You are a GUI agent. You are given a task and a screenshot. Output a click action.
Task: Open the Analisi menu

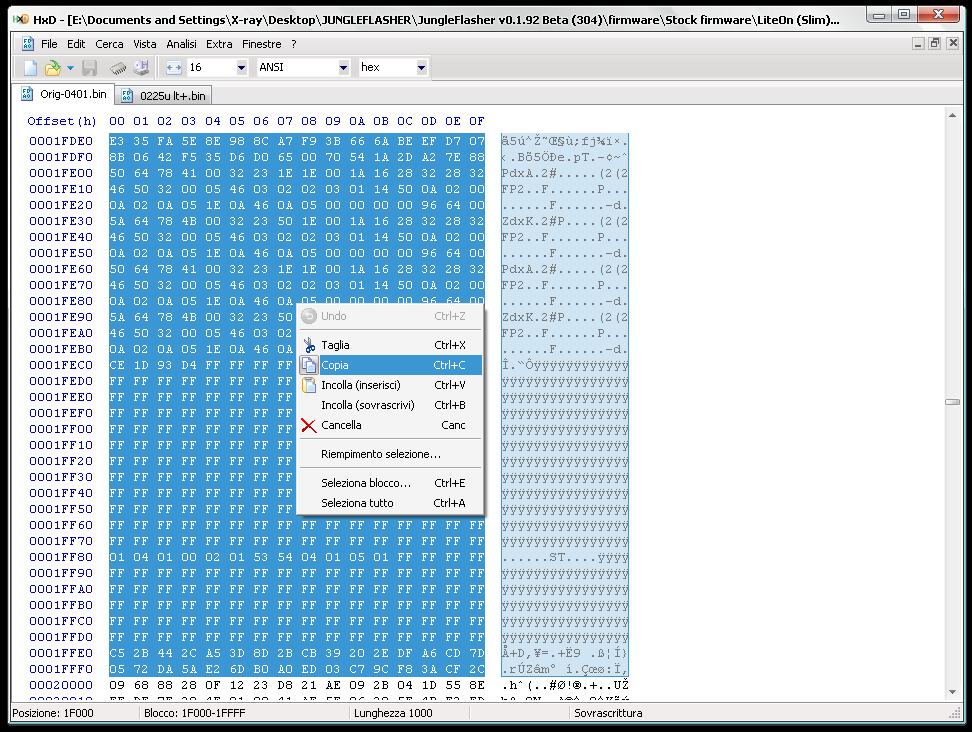coord(181,44)
